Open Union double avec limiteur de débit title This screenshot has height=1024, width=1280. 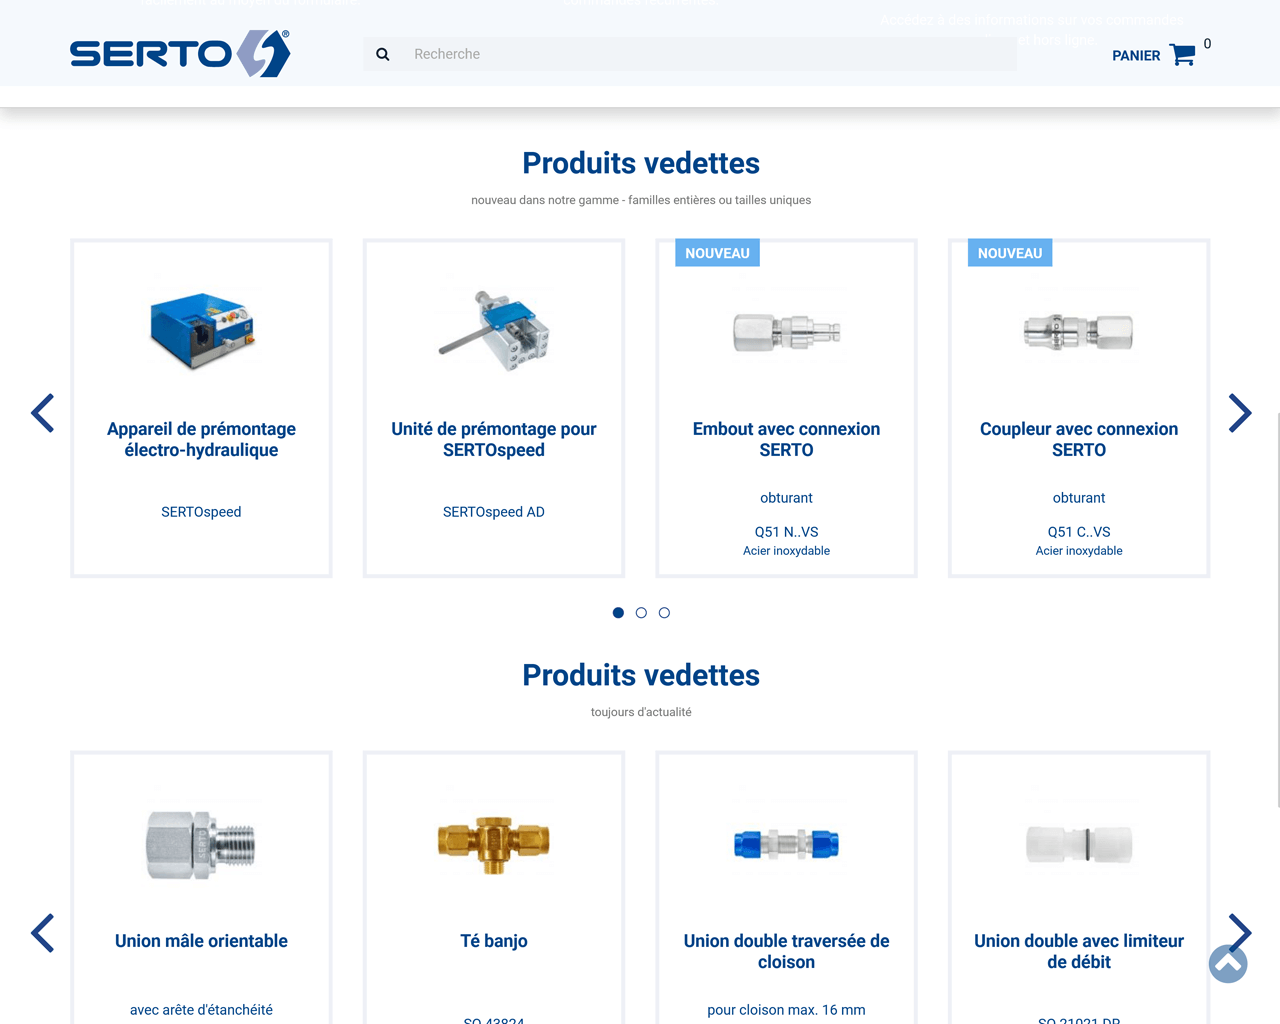[1079, 951]
